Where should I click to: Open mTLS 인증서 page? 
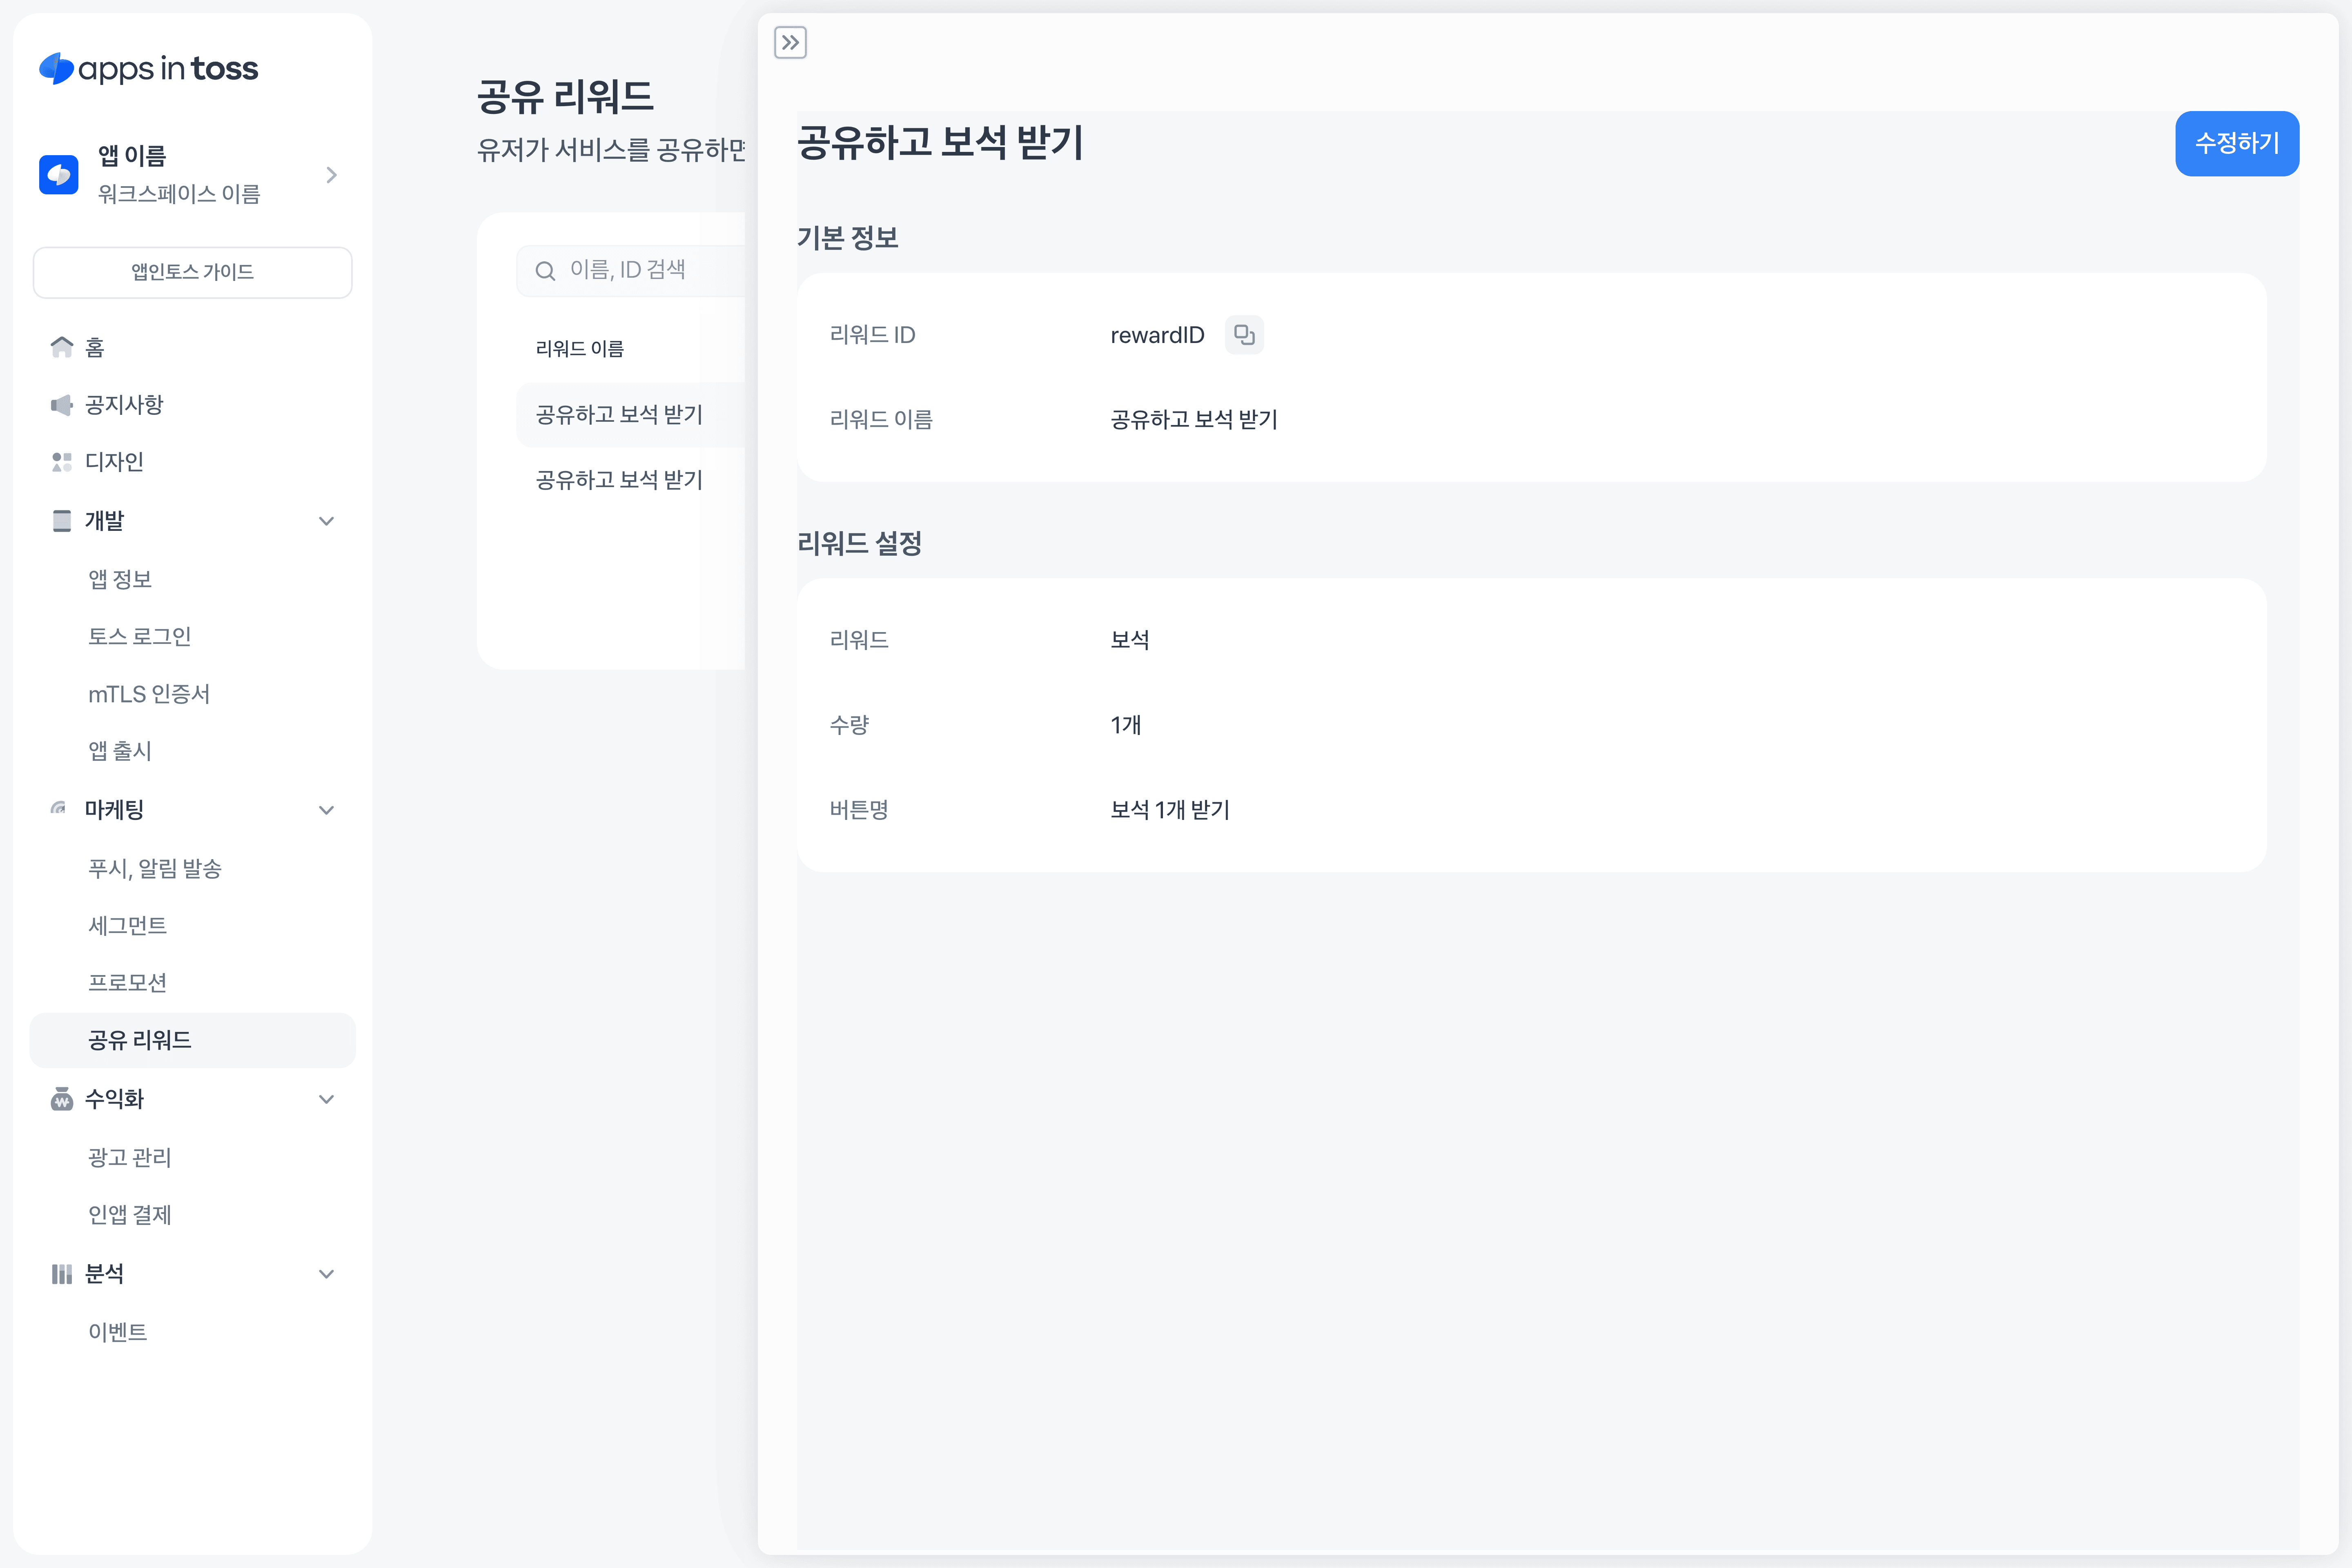point(192,694)
